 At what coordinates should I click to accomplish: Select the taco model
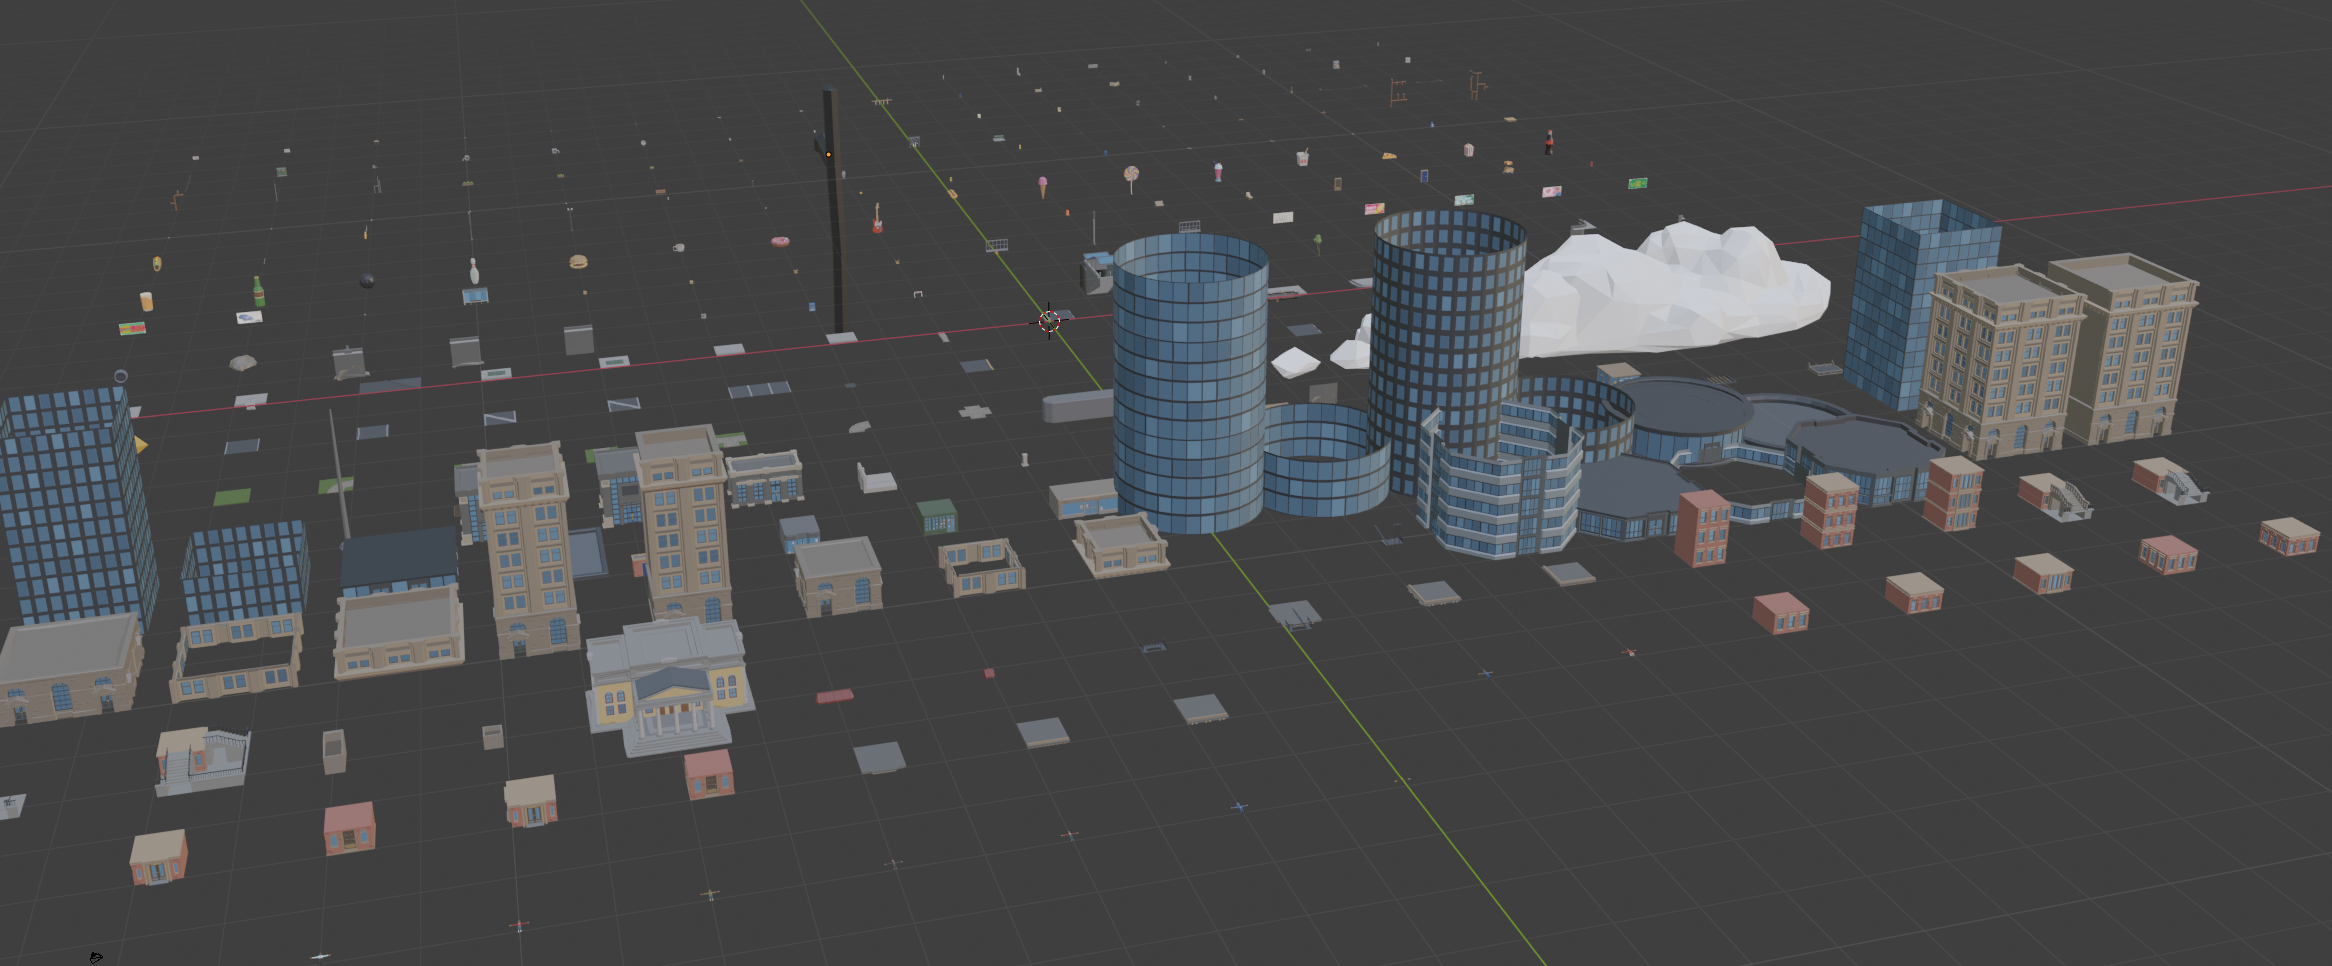157,263
